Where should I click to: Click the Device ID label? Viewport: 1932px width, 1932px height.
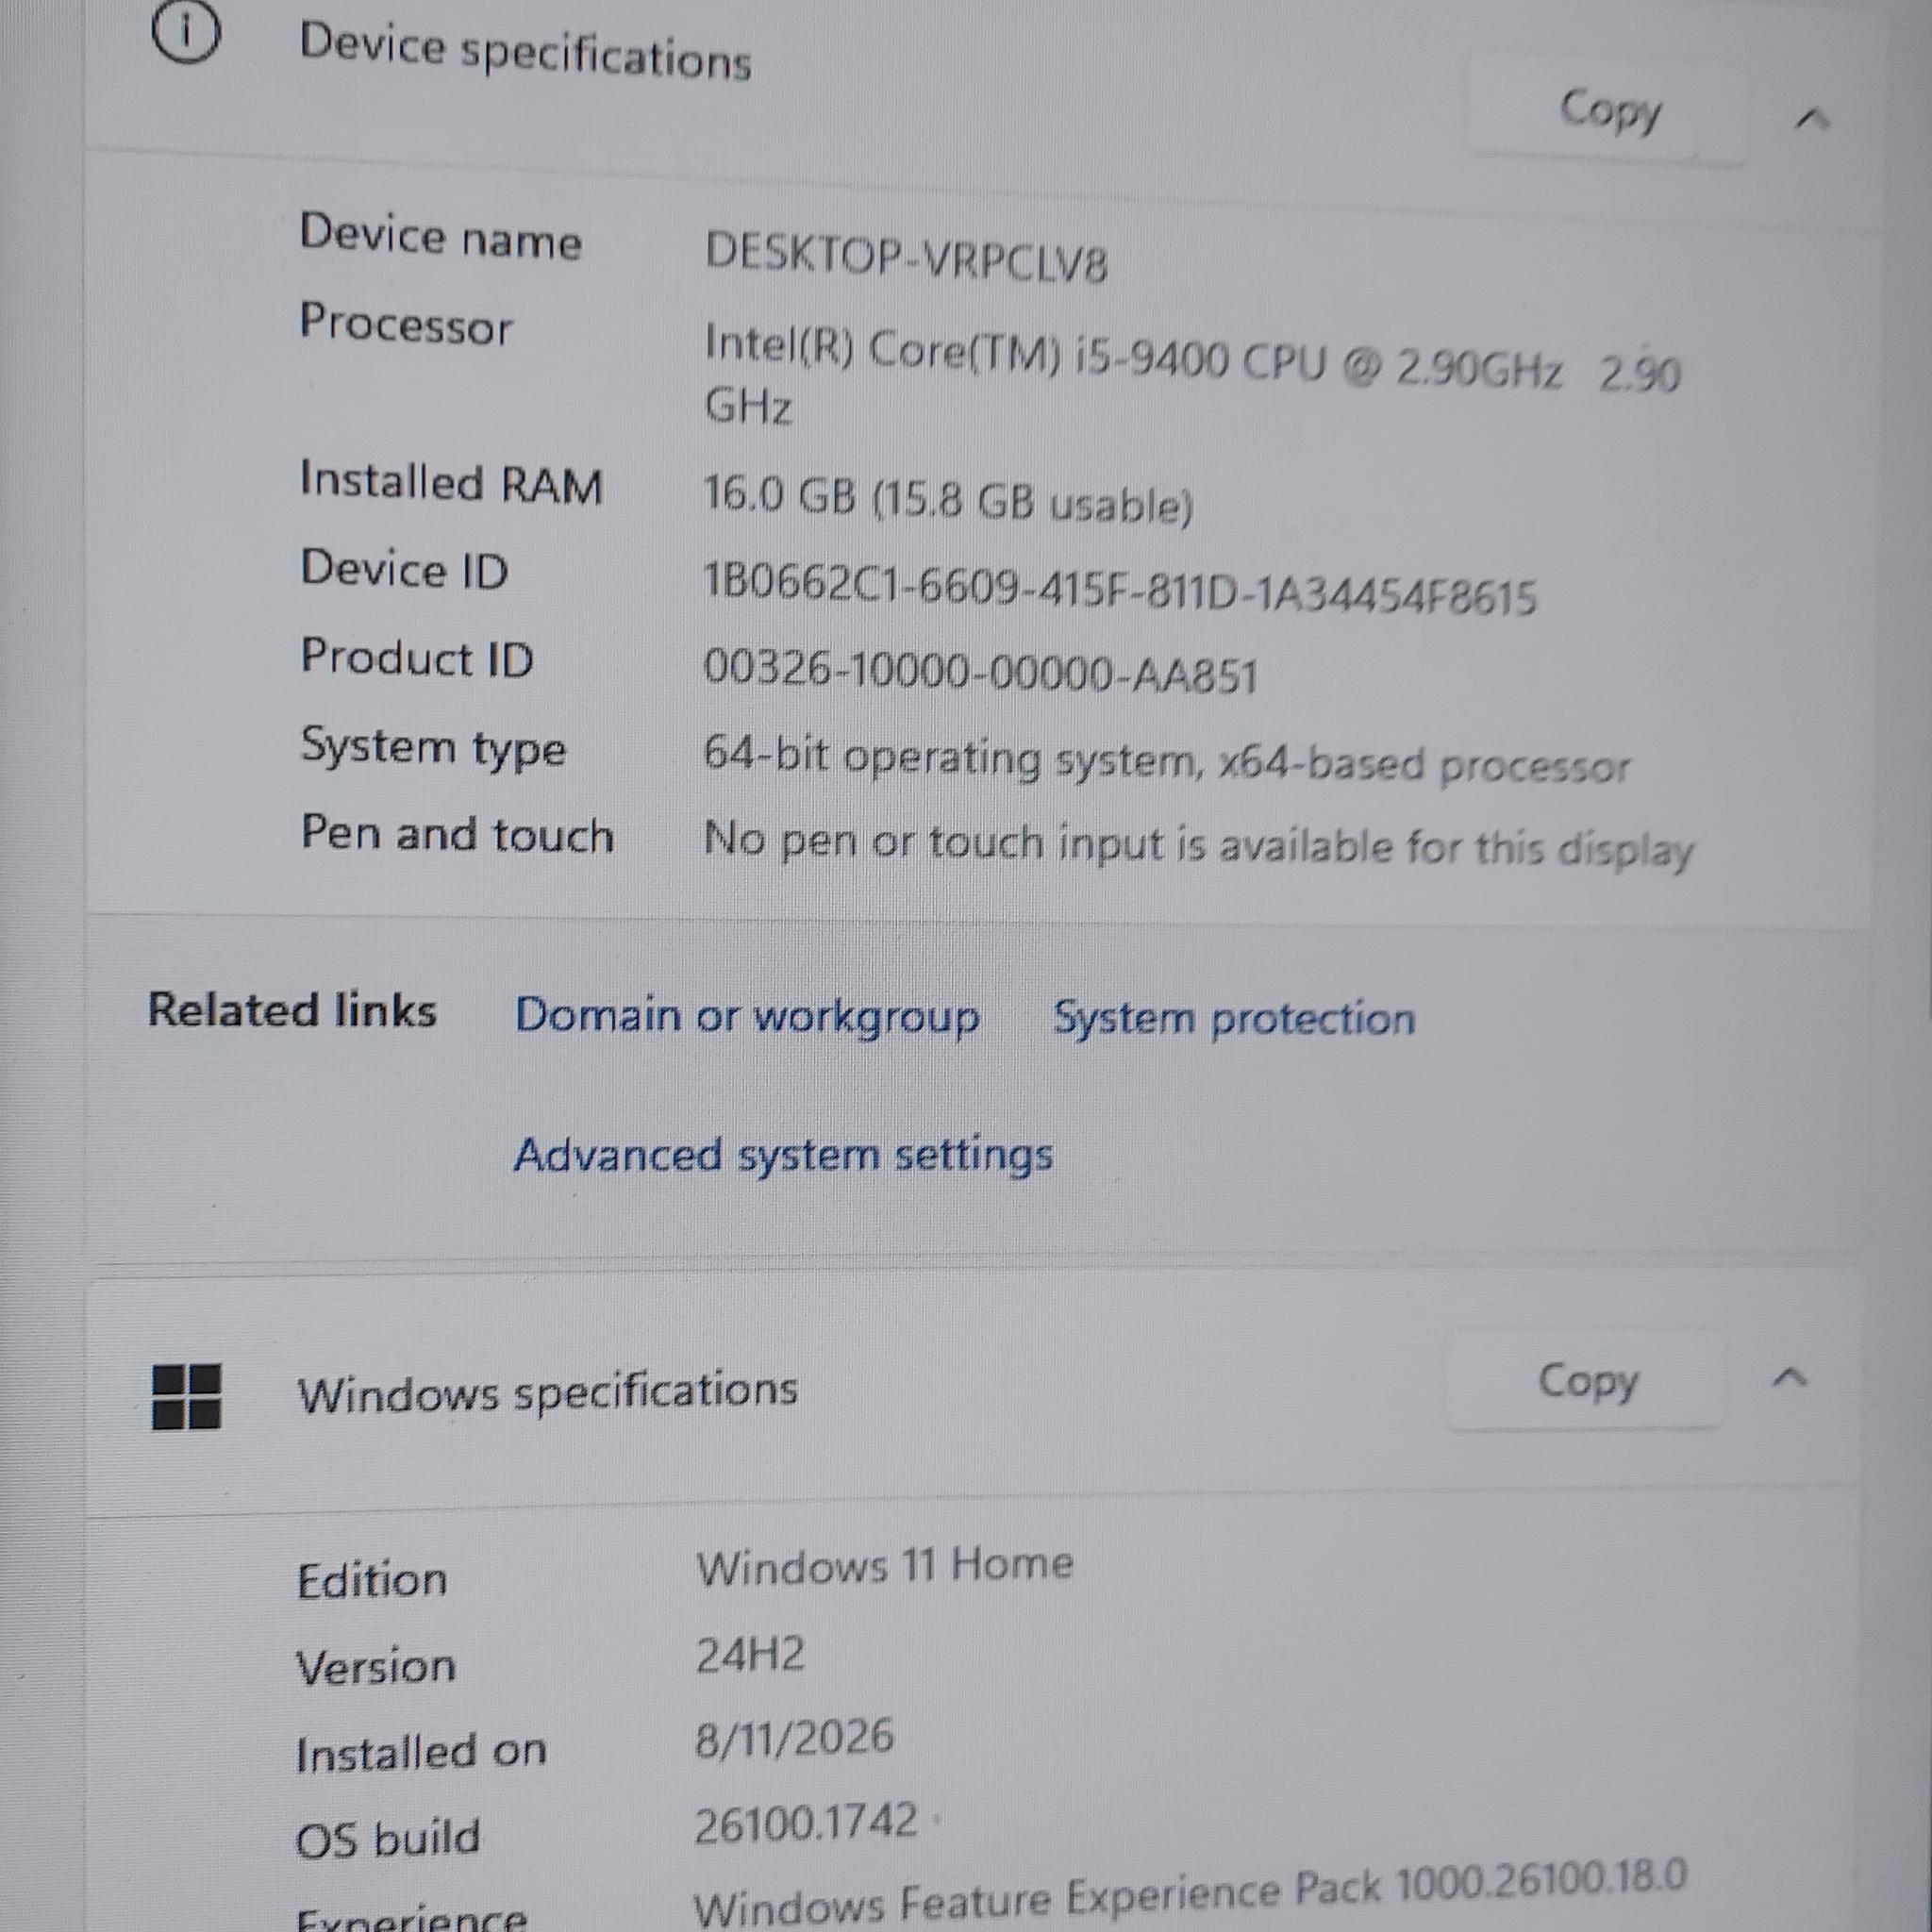pyautogui.click(x=404, y=570)
